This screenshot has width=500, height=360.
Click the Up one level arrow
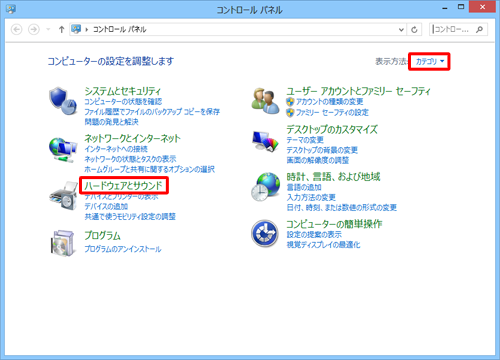tap(61, 29)
